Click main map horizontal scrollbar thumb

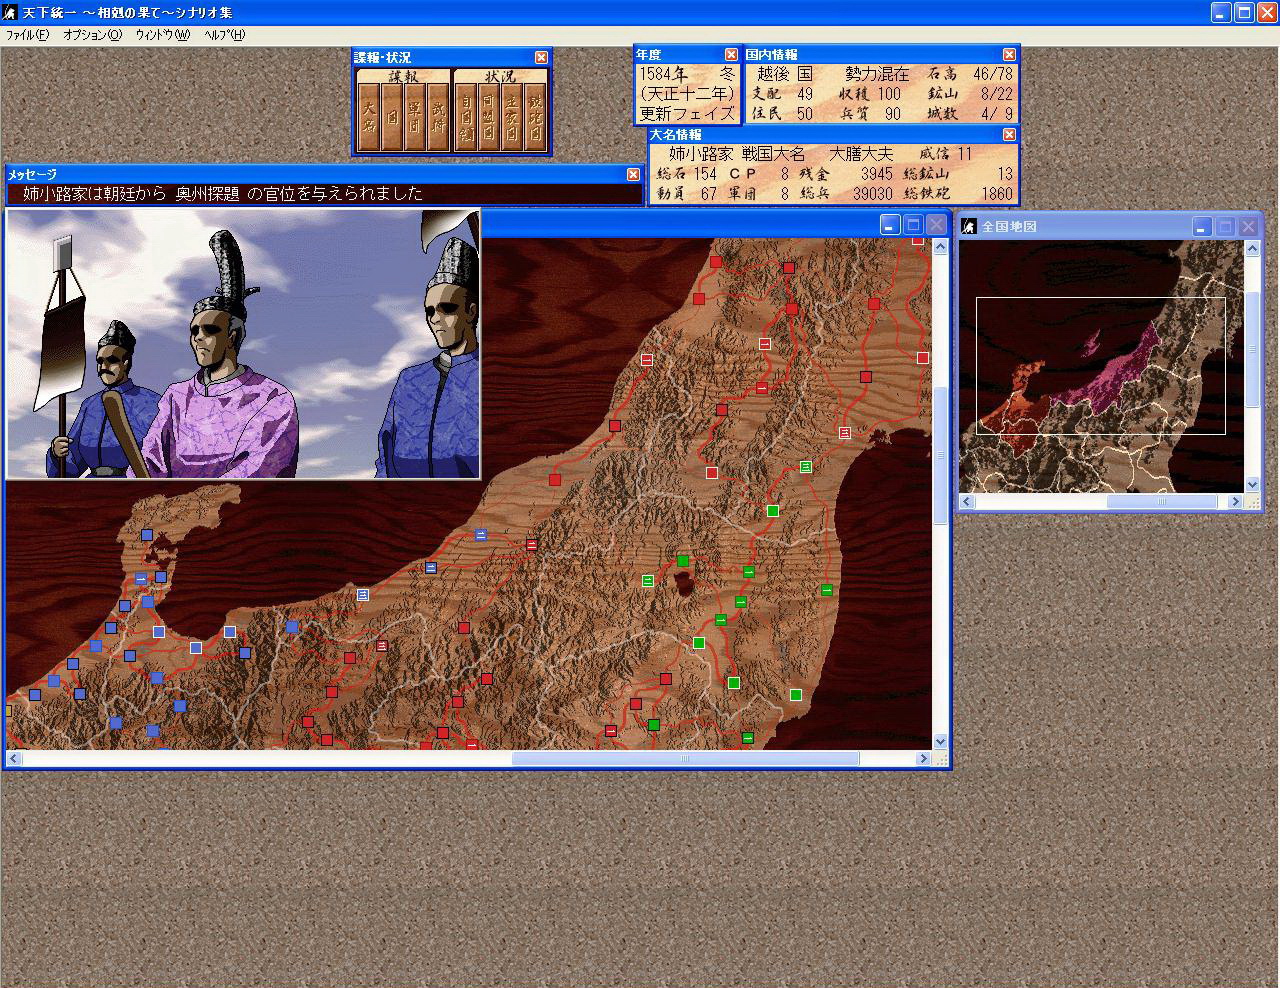point(685,759)
